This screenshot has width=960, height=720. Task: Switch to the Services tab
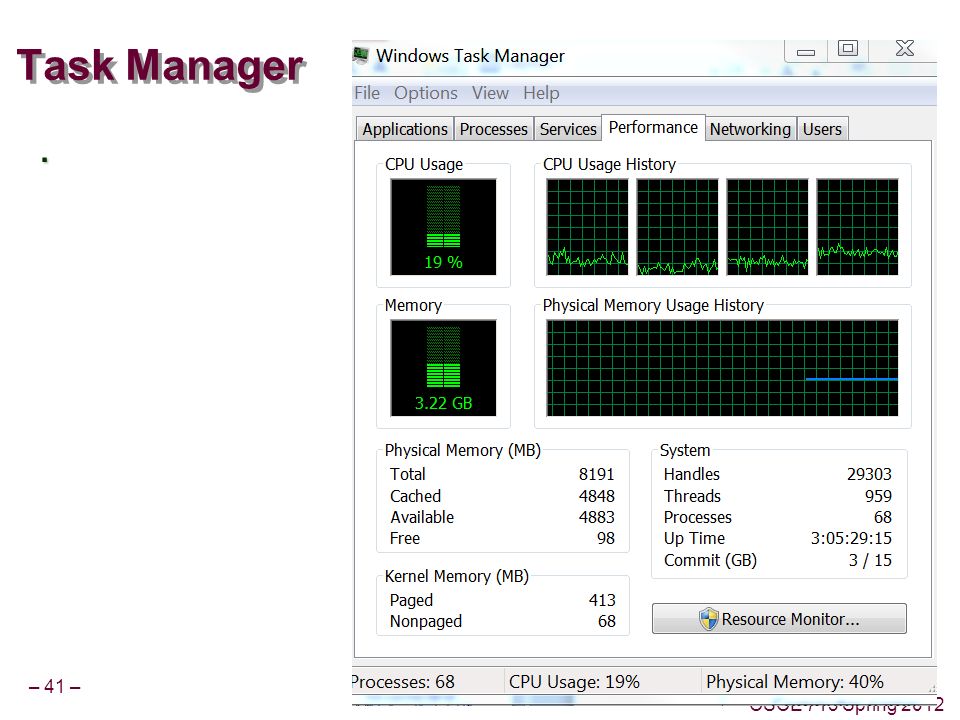point(568,129)
